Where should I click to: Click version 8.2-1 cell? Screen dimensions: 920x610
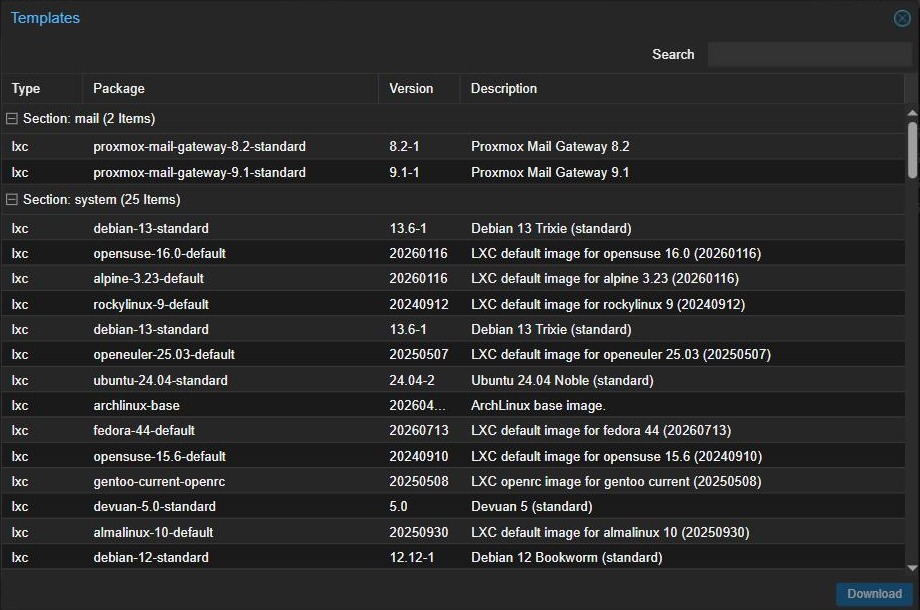pyautogui.click(x=404, y=146)
